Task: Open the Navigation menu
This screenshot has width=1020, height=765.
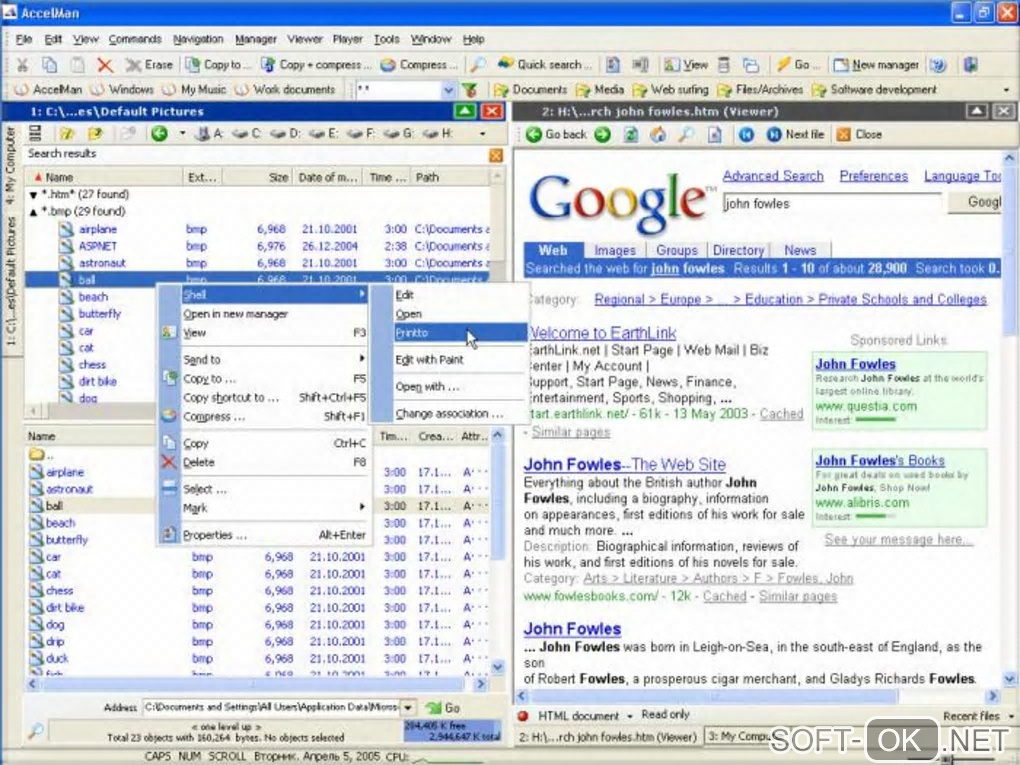Action: 198,40
